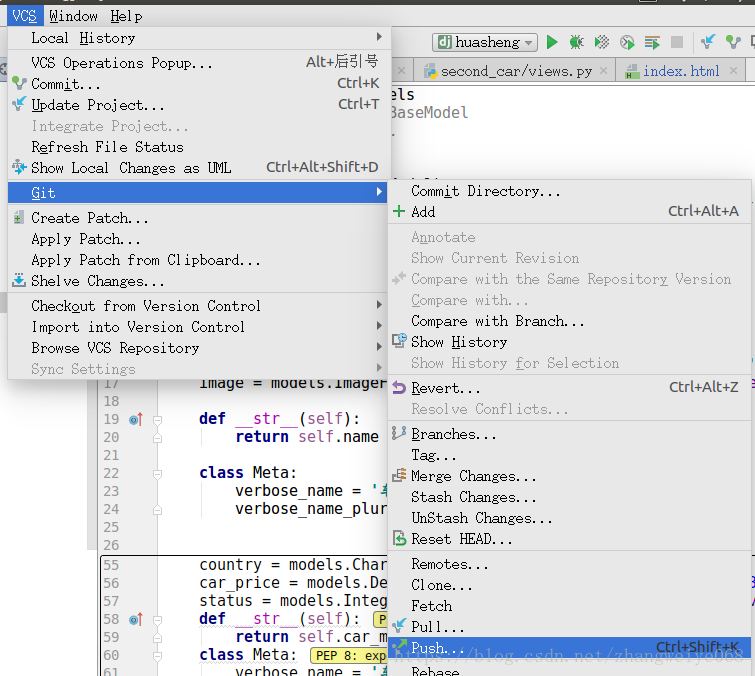Select the highlighted Push... entry
Image resolution: width=755 pixels, height=676 pixels.
(570, 648)
